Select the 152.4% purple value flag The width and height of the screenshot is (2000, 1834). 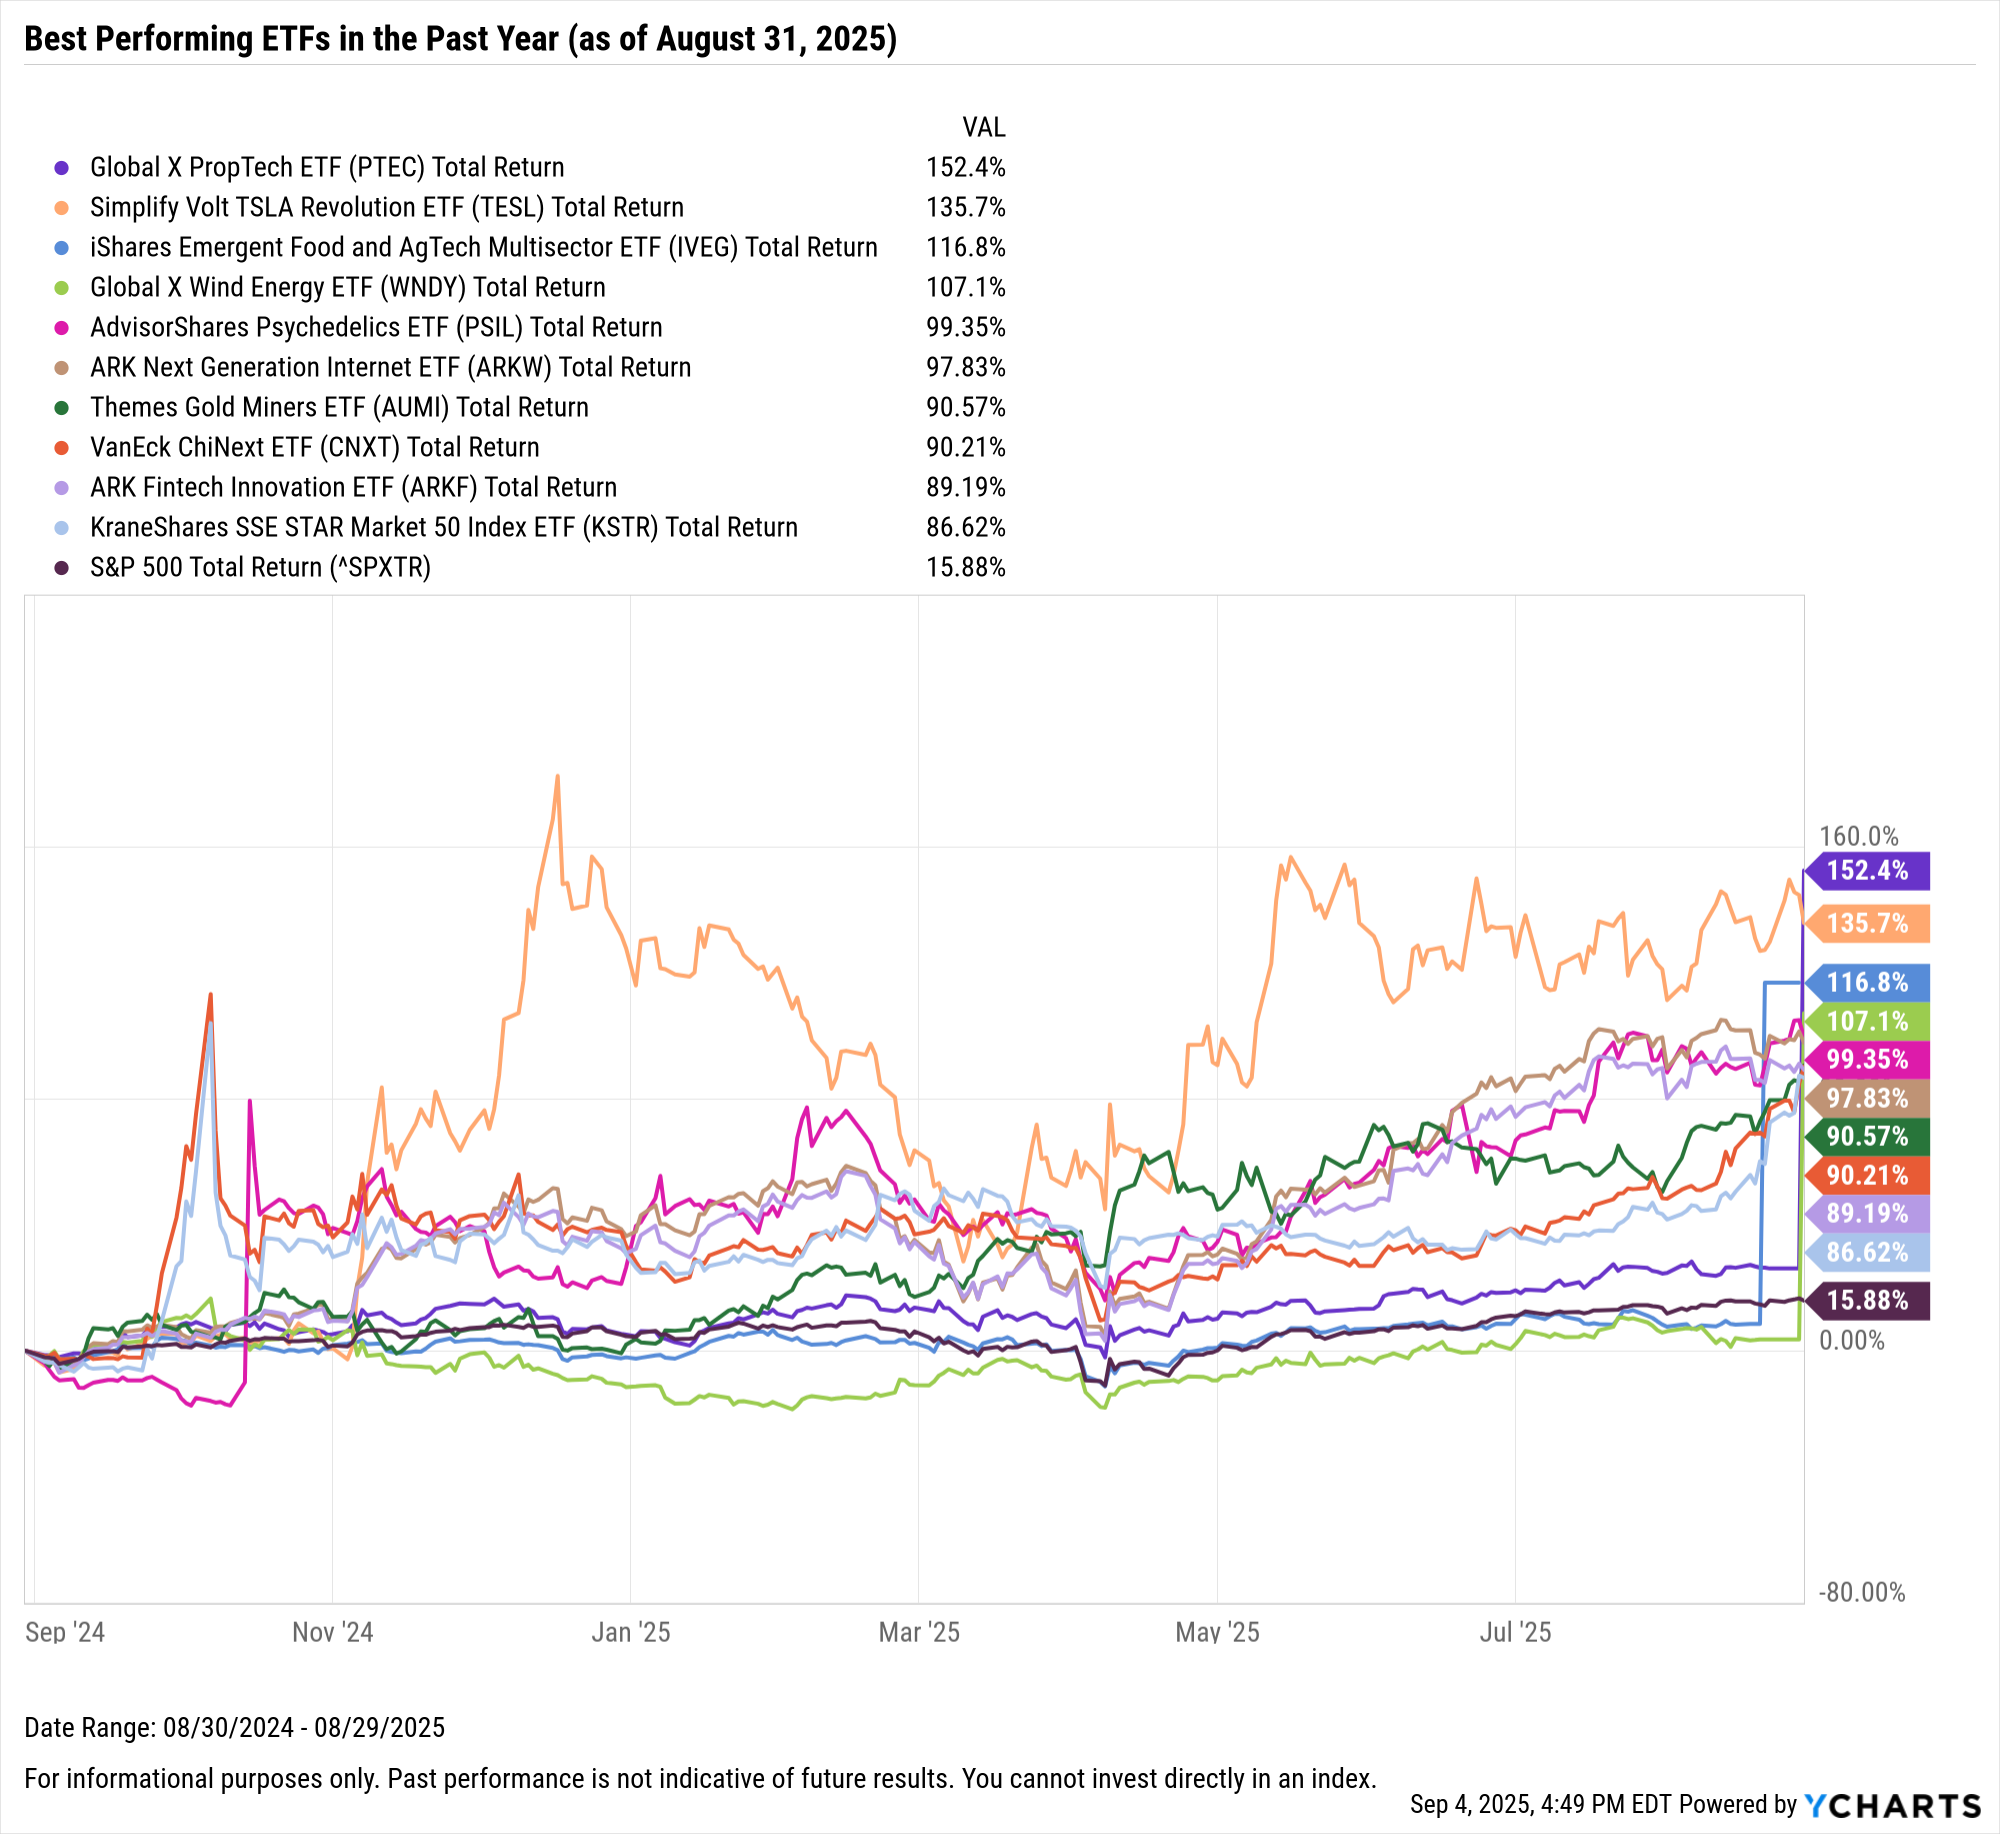[1866, 870]
